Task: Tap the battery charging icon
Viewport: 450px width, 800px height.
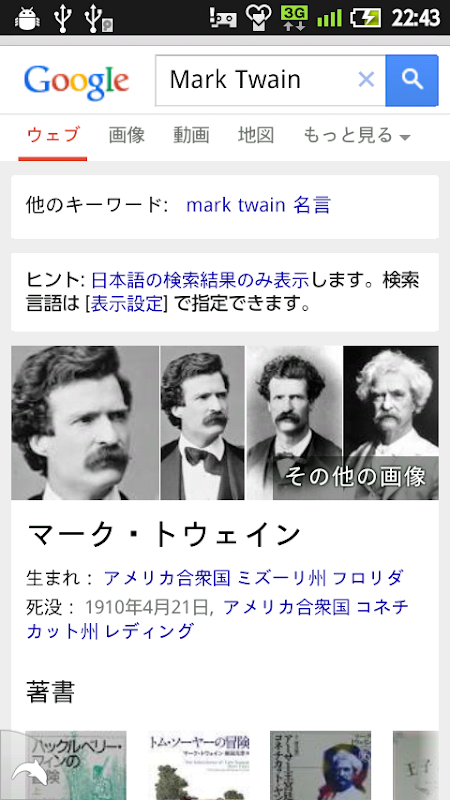Action: [365, 18]
